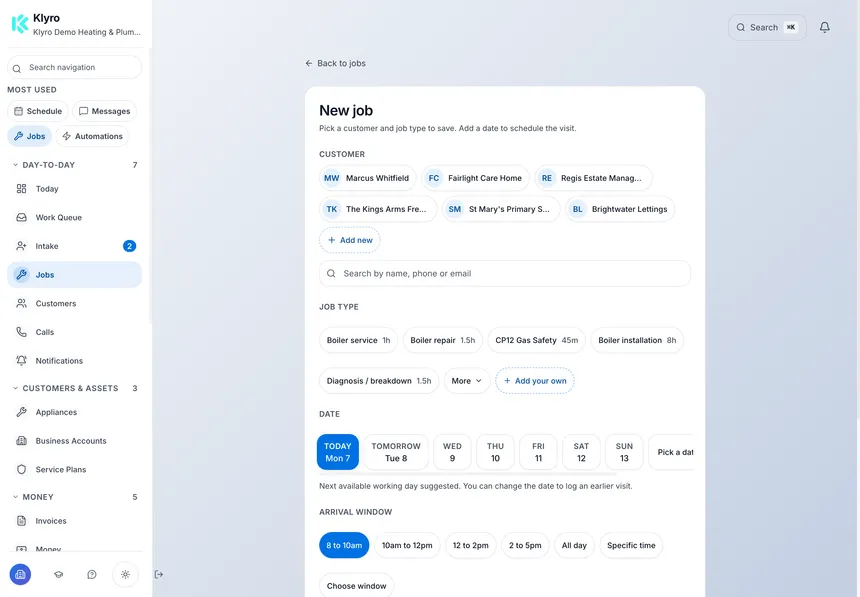Screen dimensions: 860x597
Task: Click Pick a date button
Action: coord(671,452)
